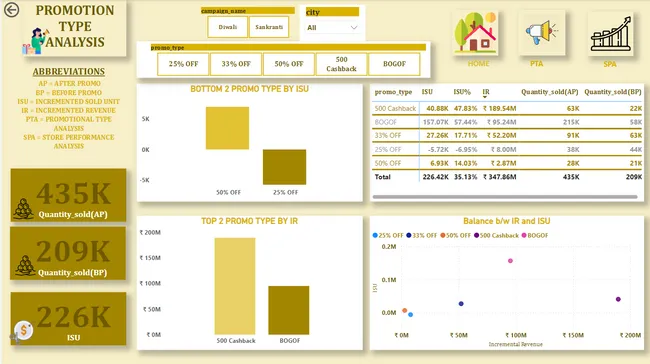Click the Total row label in table
This screenshot has width=650, height=364.
[x=383, y=177]
